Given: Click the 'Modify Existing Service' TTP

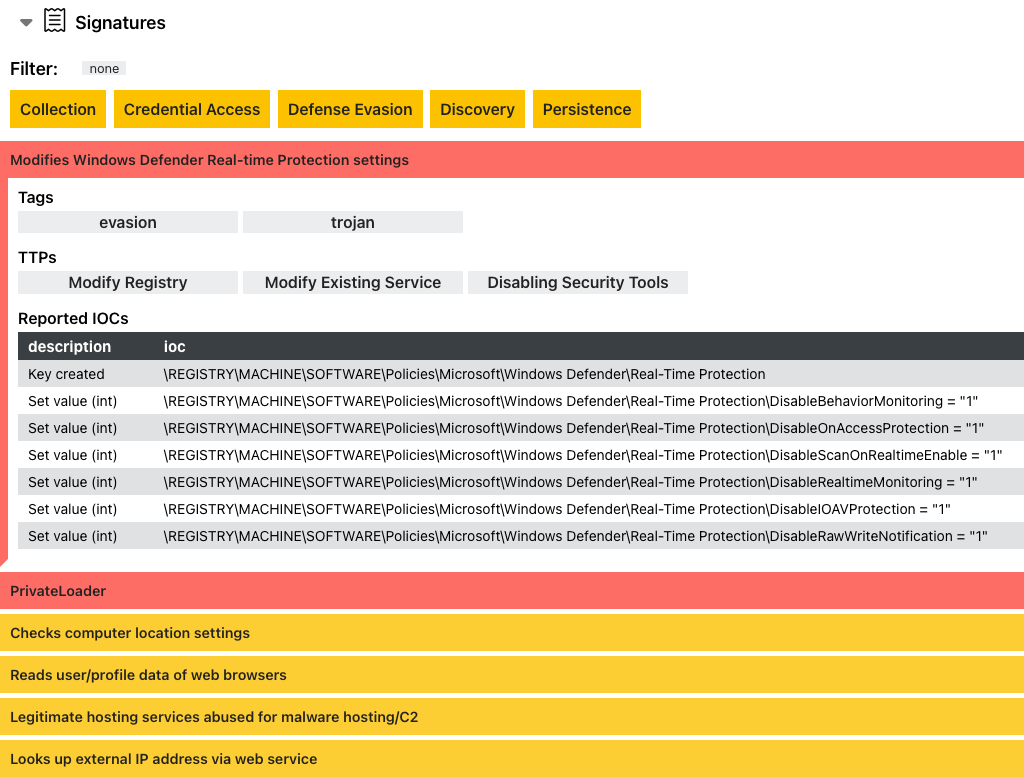Looking at the screenshot, I should click(x=352, y=282).
